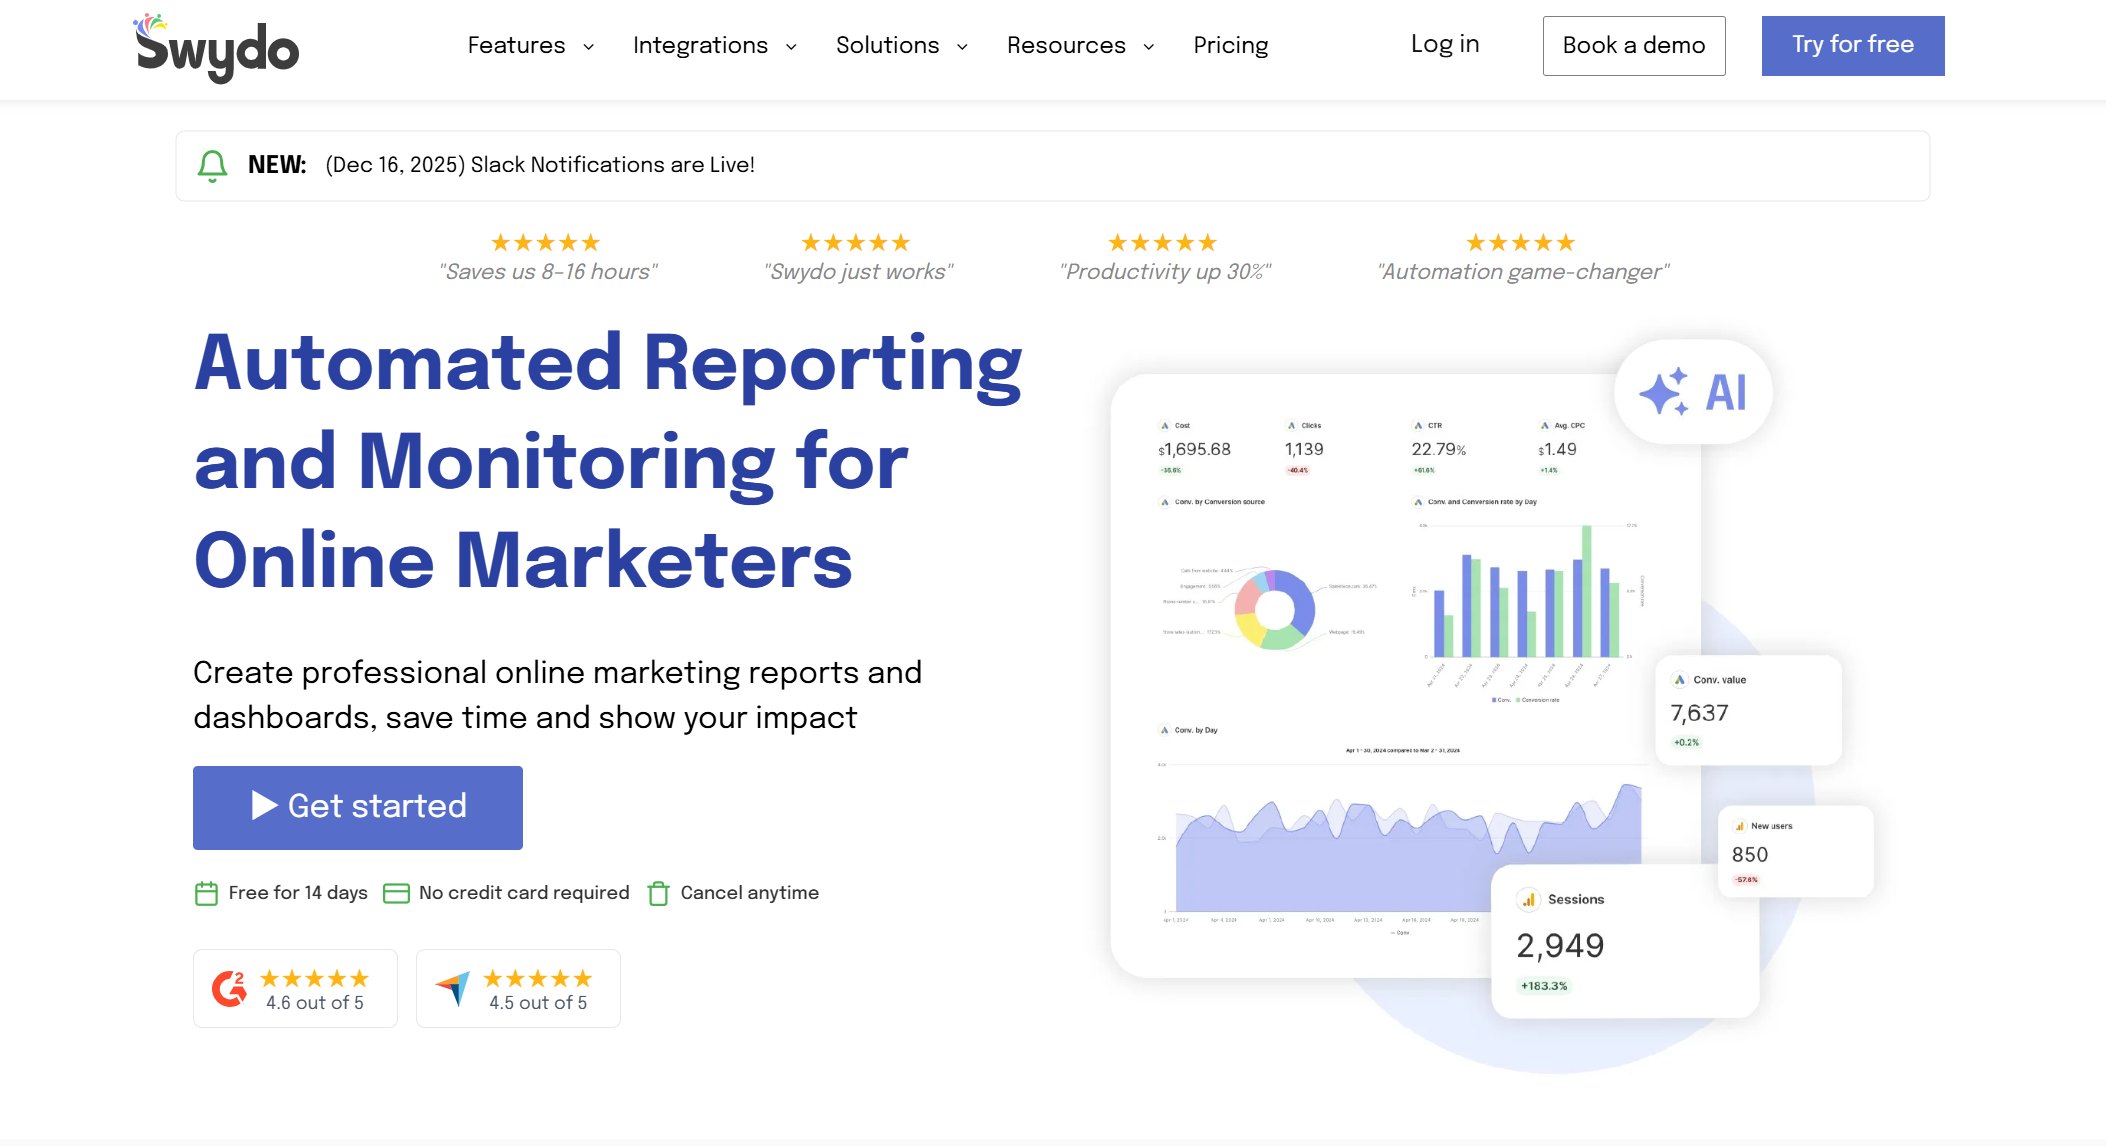
Task: Click the credit card icon
Action: pos(396,893)
